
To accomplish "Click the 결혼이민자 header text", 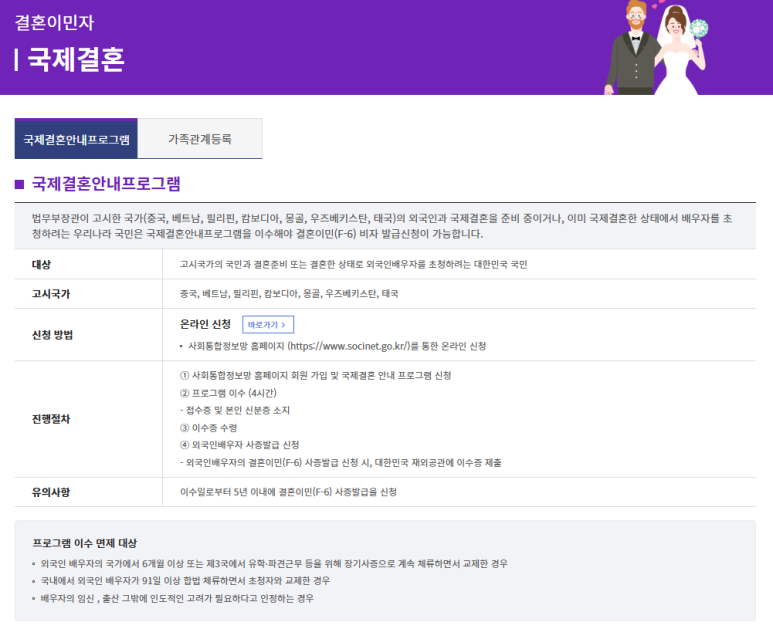I will [x=54, y=23].
